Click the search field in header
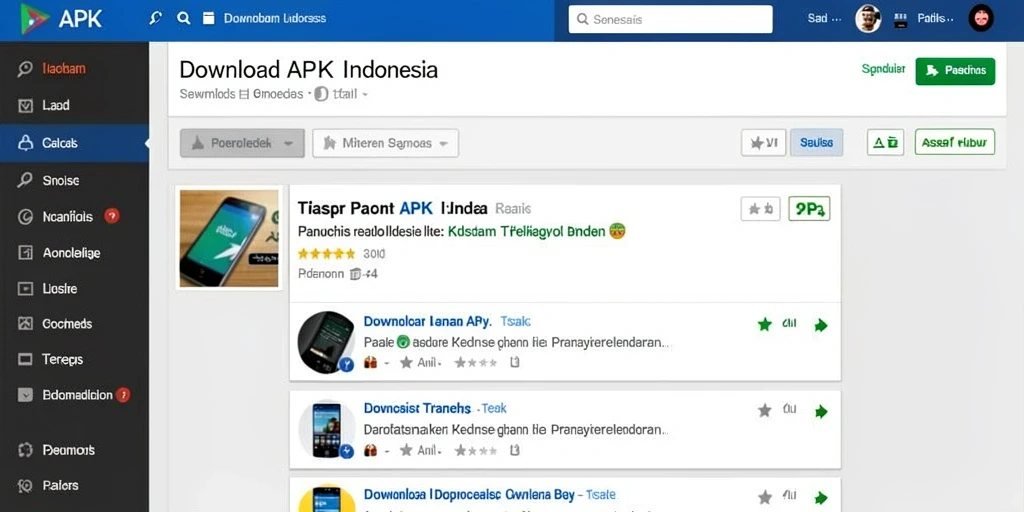Screen dimensions: 1024x512 click(671, 20)
